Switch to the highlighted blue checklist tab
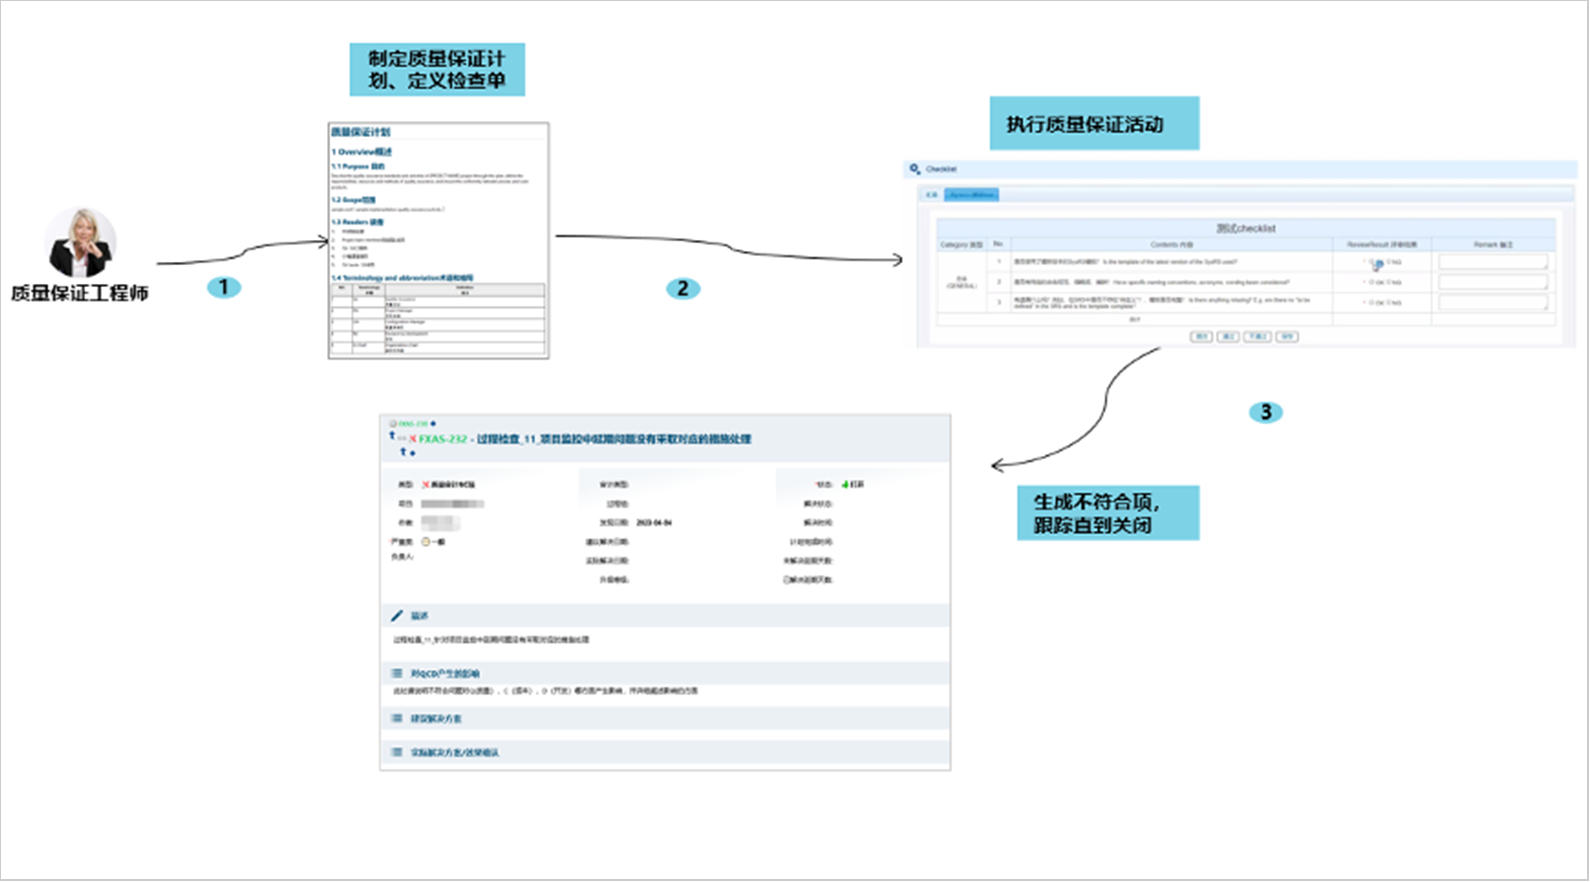Viewport: 1590px width, 882px height. (x=971, y=195)
